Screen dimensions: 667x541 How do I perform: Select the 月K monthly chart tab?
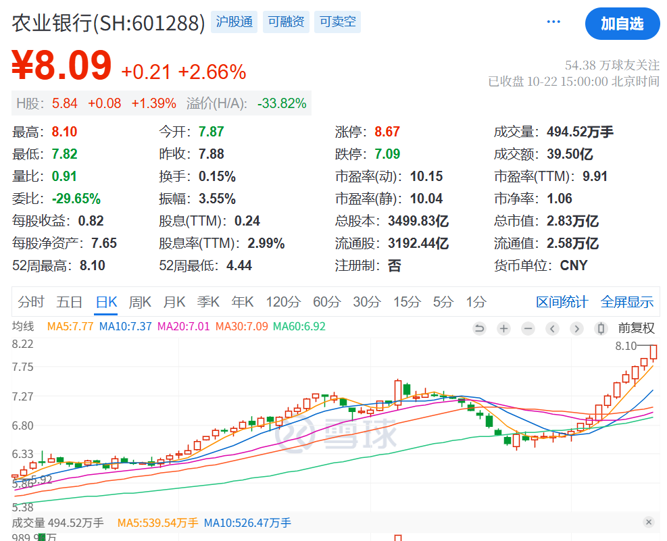point(174,301)
